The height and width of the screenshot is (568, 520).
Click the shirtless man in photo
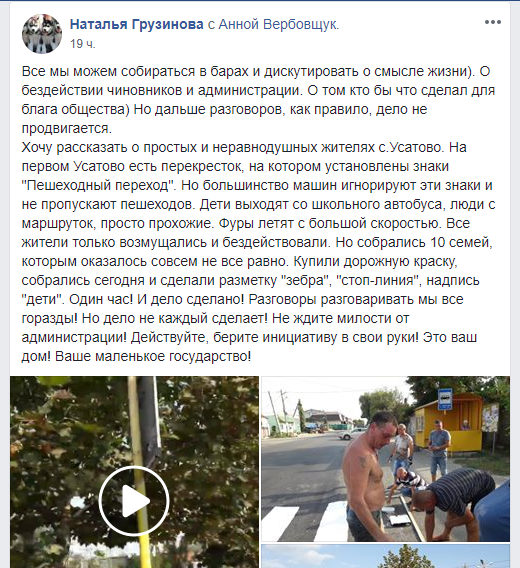(366, 476)
